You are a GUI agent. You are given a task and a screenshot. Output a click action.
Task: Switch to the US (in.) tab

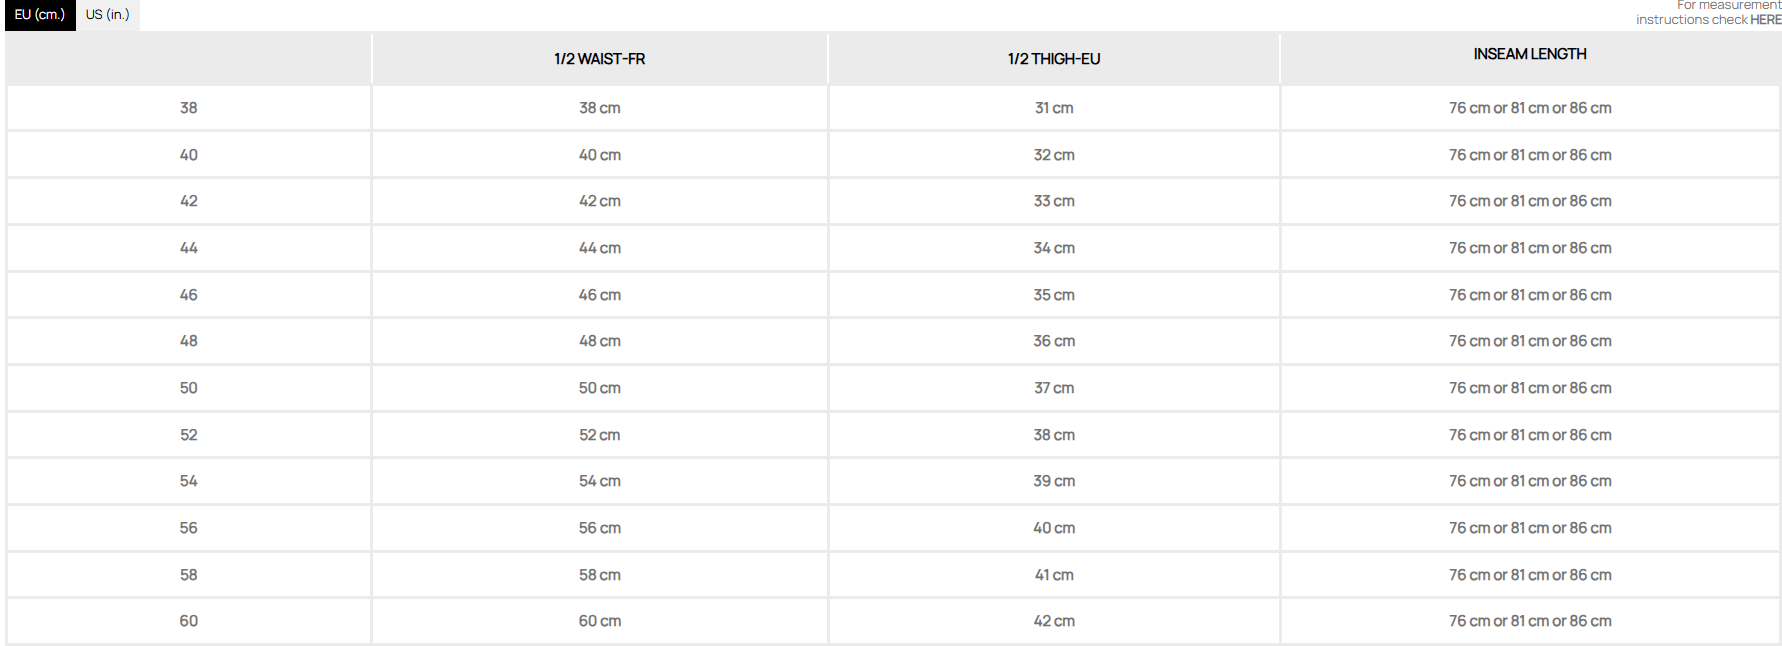click(108, 15)
